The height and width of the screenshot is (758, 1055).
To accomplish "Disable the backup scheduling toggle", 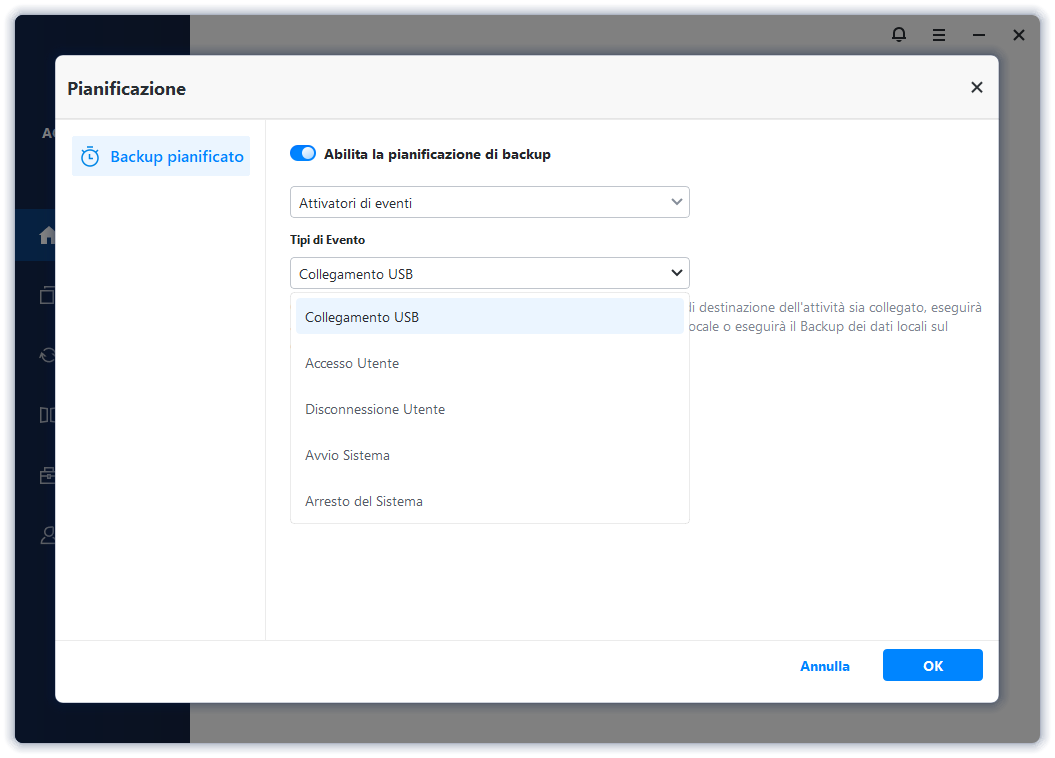I will click(x=302, y=154).
